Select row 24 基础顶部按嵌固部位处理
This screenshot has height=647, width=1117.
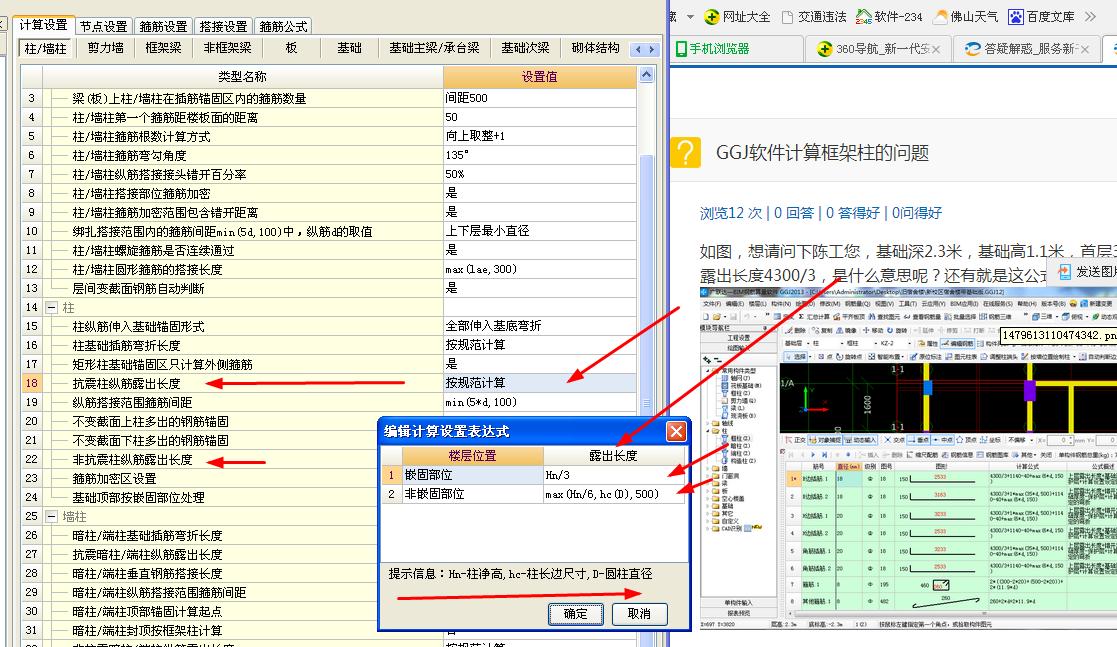click(138, 497)
